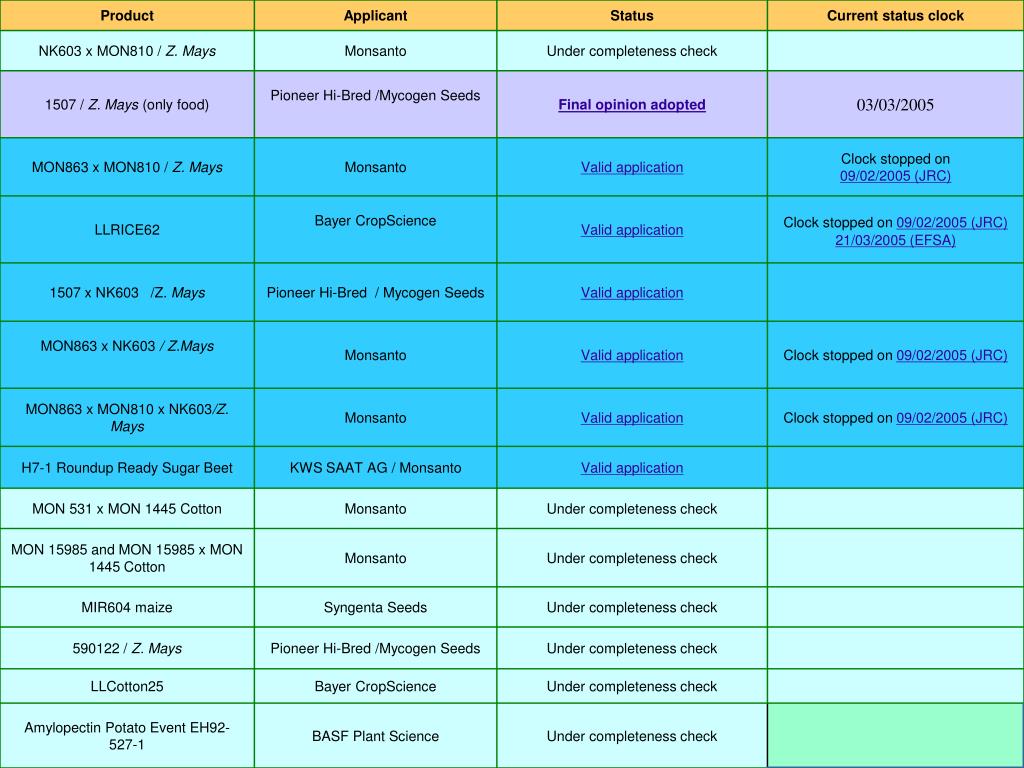
Task: Click Valid application for MON863 x MON810 x NK603
Action: click(632, 418)
